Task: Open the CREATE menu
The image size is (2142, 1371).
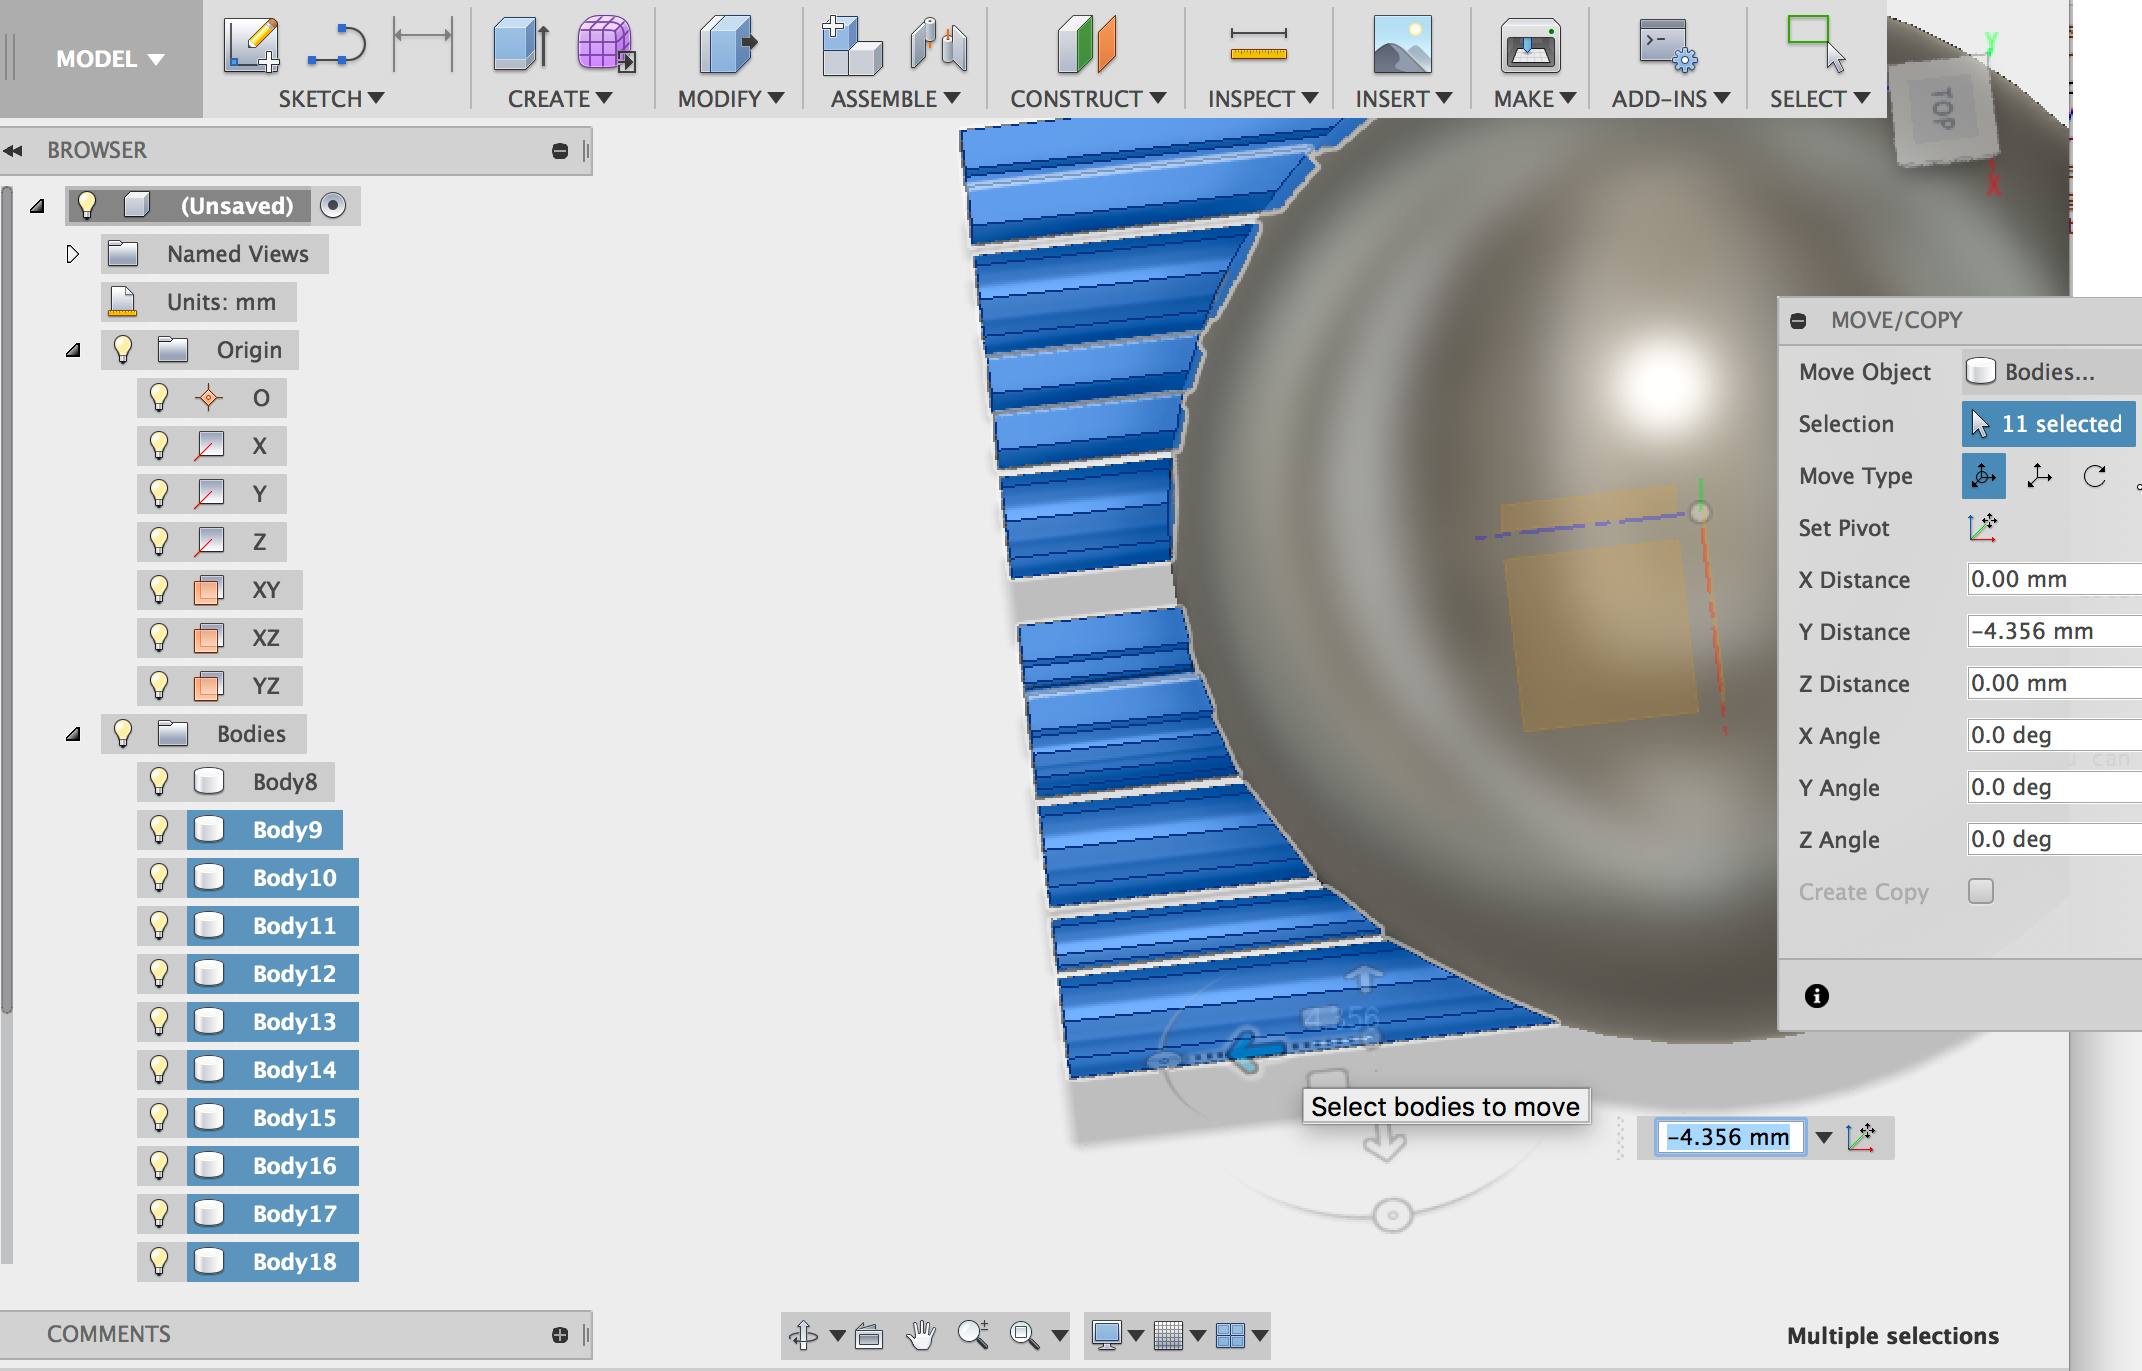Action: click(559, 99)
